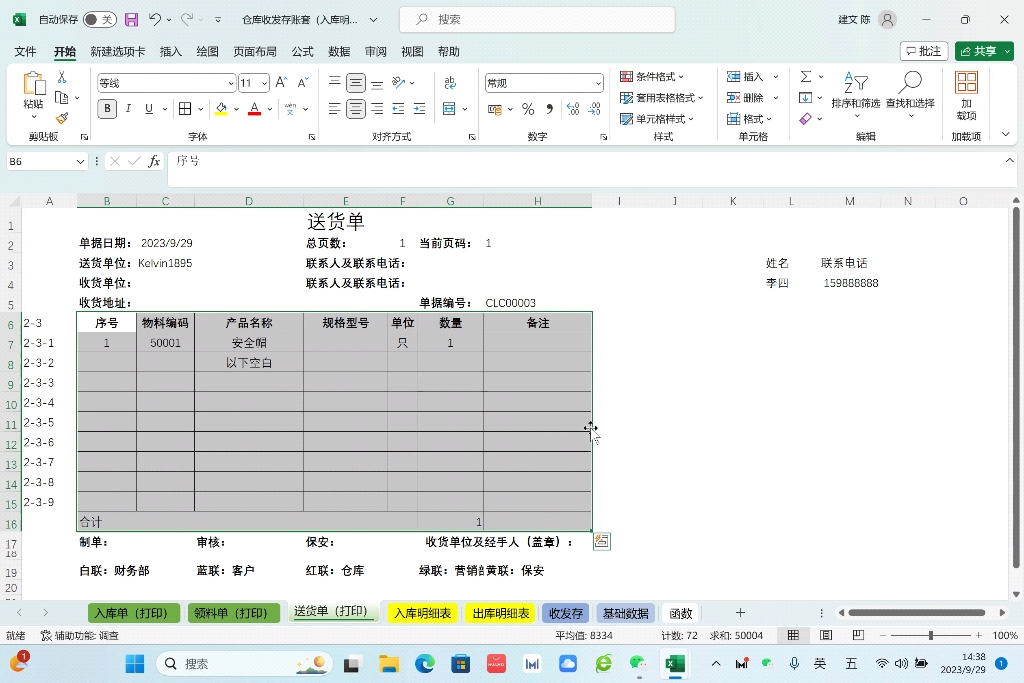Open the font name dropdown showing 等线
The height and width of the screenshot is (683, 1024).
(230, 82)
